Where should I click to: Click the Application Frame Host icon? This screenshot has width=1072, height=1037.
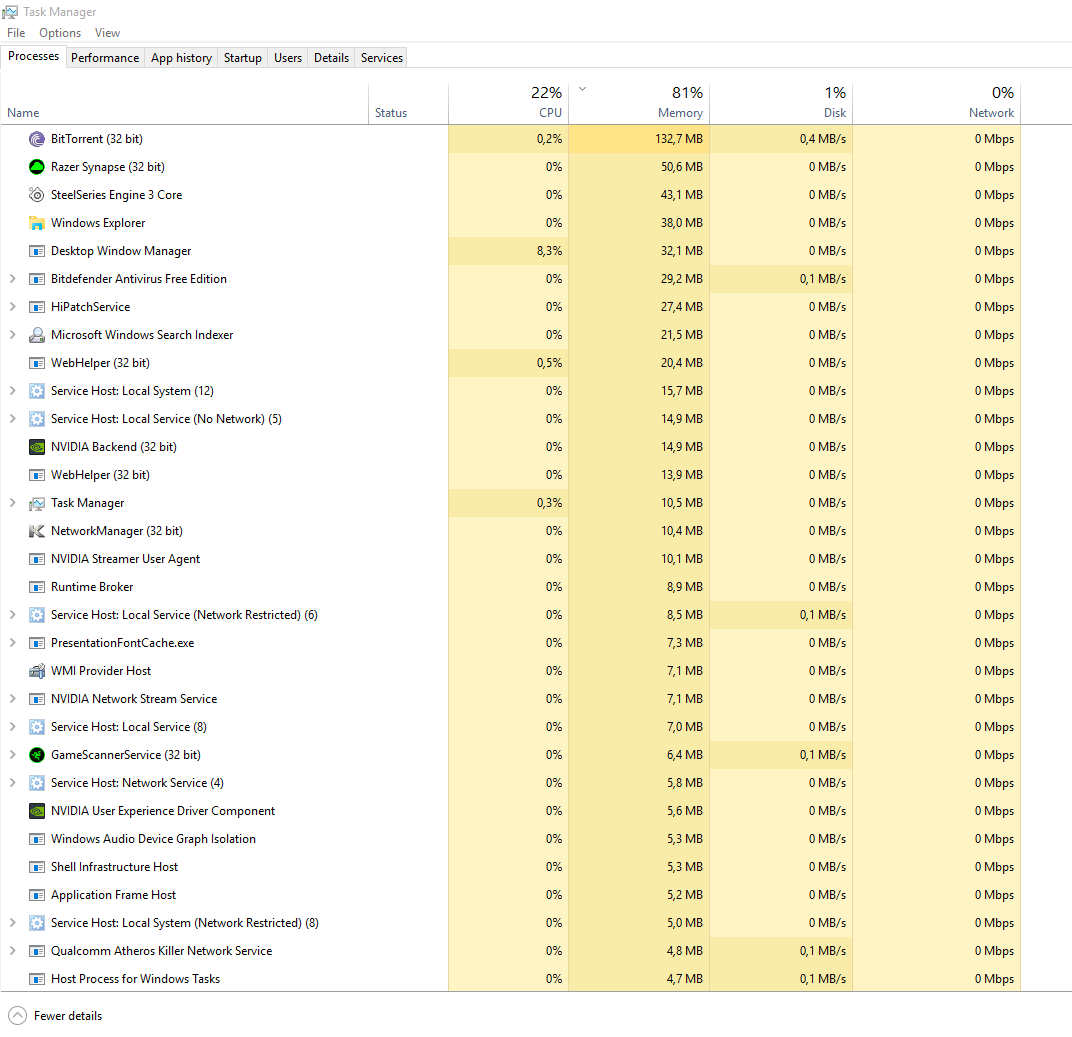[x=37, y=896]
